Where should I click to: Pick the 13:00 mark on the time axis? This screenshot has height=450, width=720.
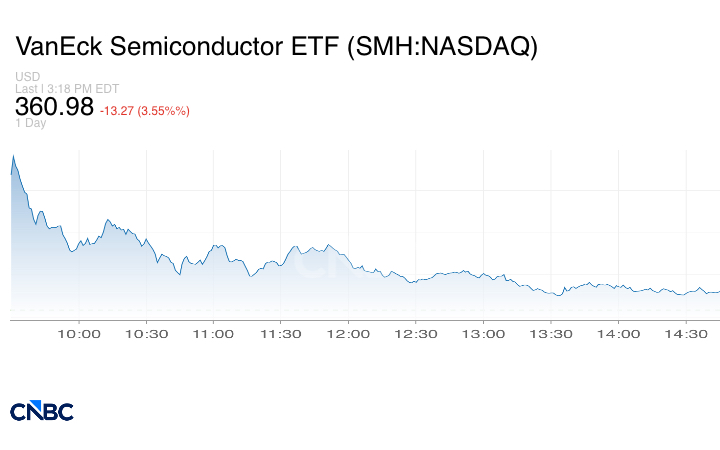pos(482,334)
